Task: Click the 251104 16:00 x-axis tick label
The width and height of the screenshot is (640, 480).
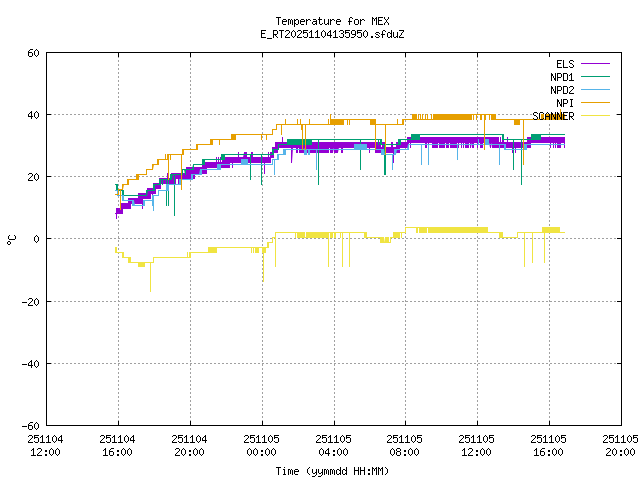Action: (118, 445)
